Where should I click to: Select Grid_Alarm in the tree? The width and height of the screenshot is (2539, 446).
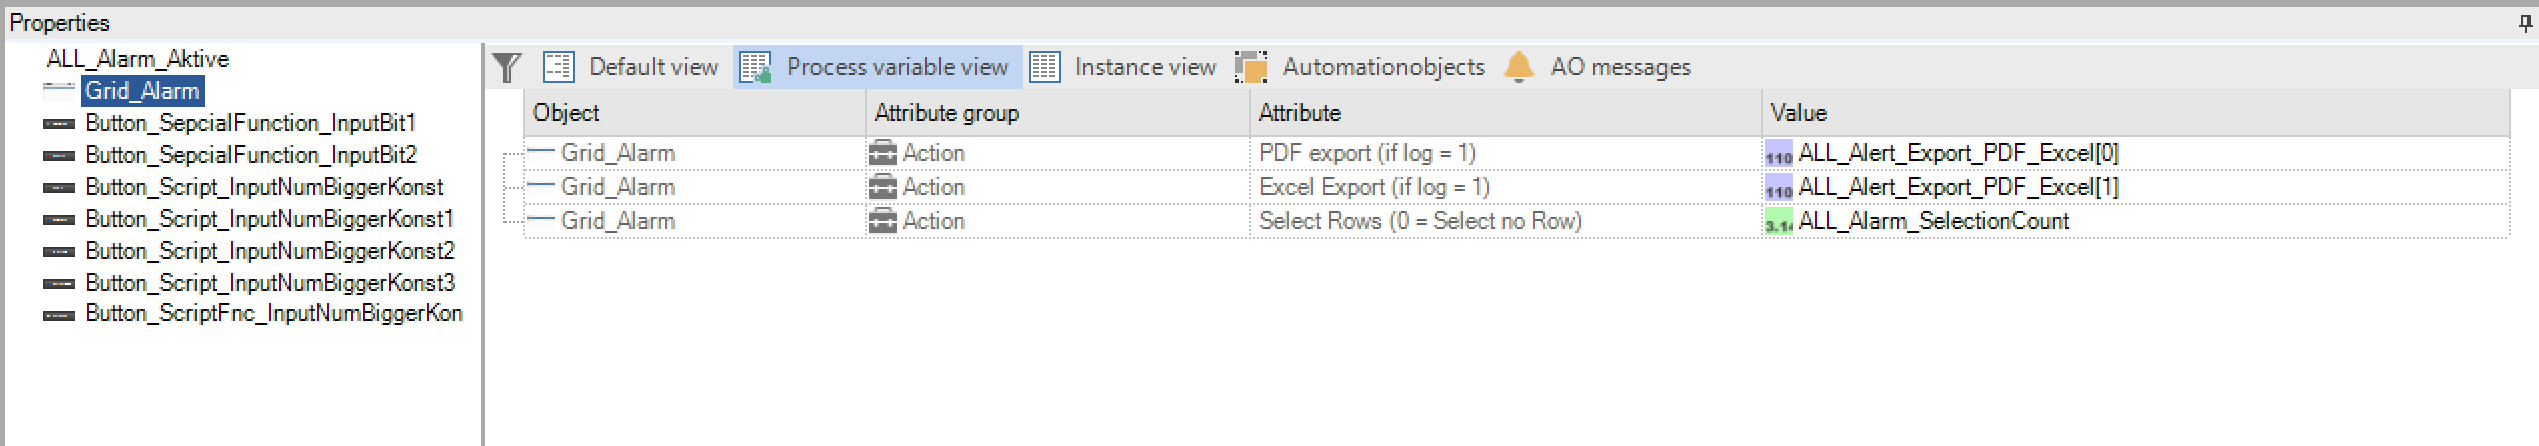click(143, 91)
